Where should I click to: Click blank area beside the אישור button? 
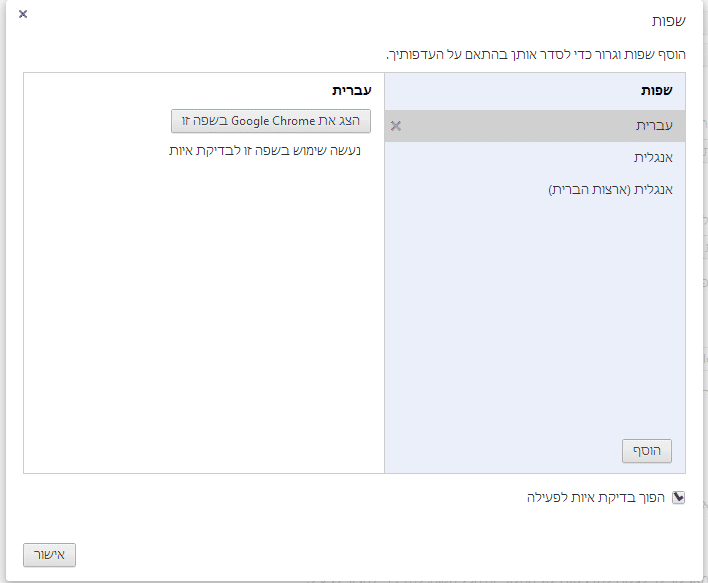pyautogui.click(x=350, y=555)
